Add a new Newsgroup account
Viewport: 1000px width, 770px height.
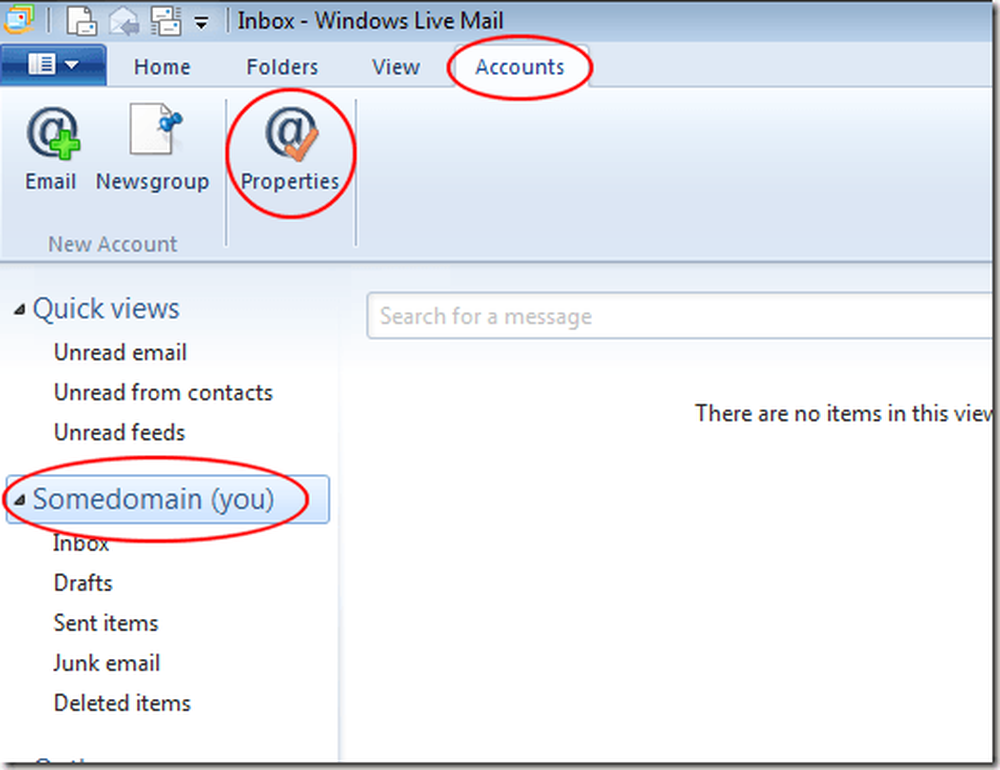152,149
